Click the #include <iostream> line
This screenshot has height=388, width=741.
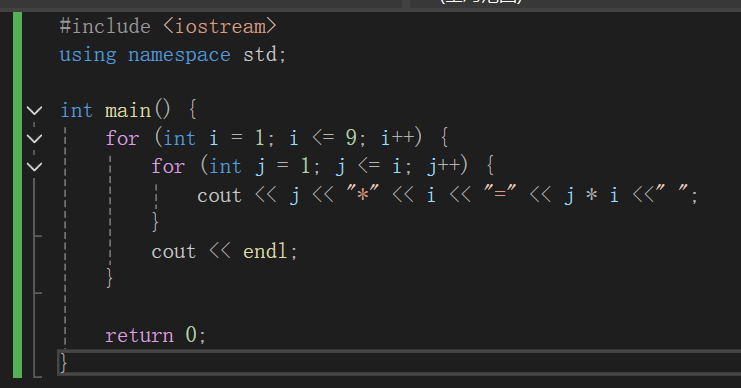pyautogui.click(x=168, y=26)
